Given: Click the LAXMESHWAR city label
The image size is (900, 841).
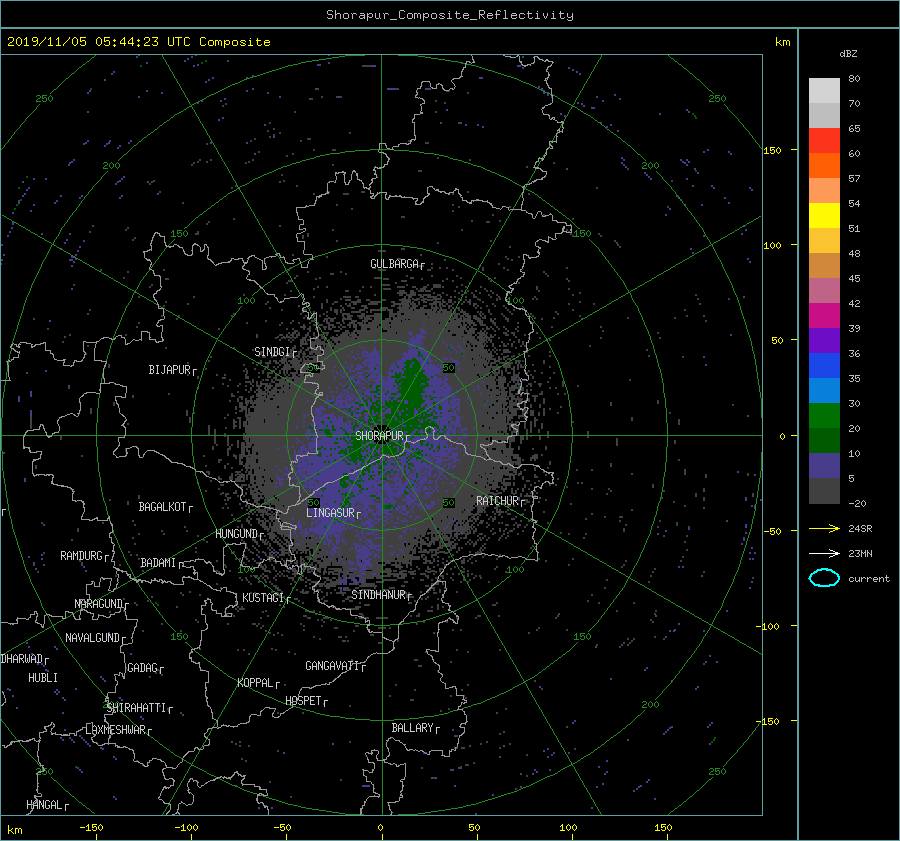Looking at the screenshot, I should (x=116, y=730).
